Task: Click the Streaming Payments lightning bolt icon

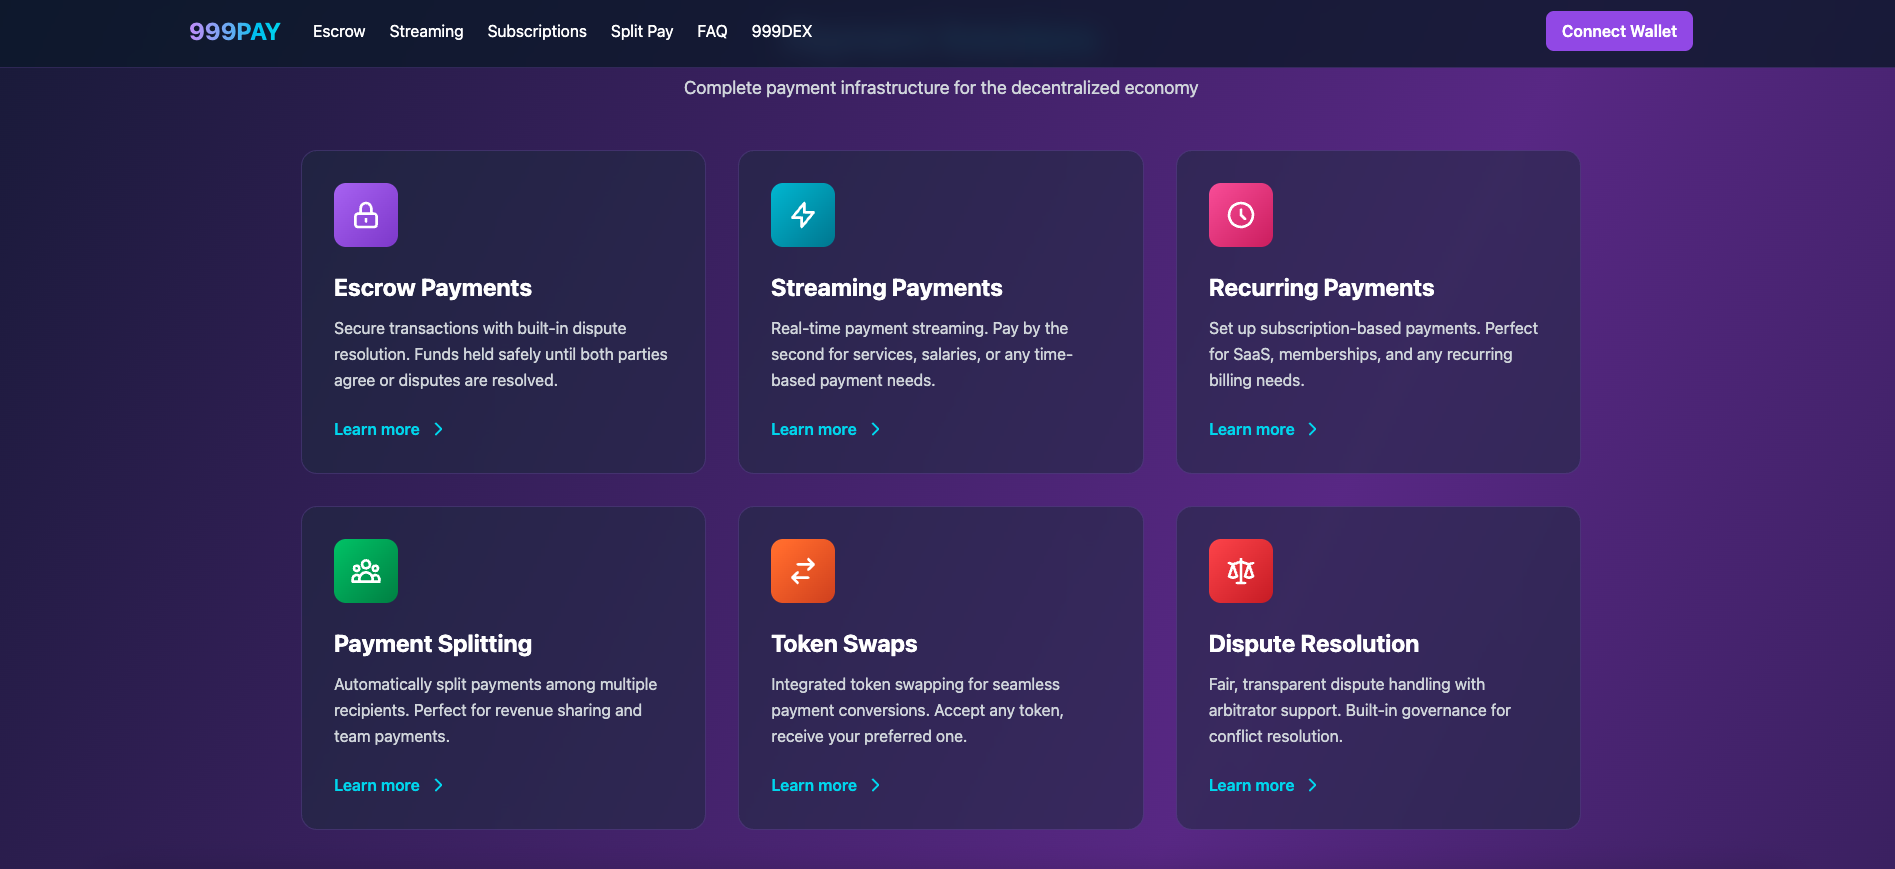Action: [803, 215]
